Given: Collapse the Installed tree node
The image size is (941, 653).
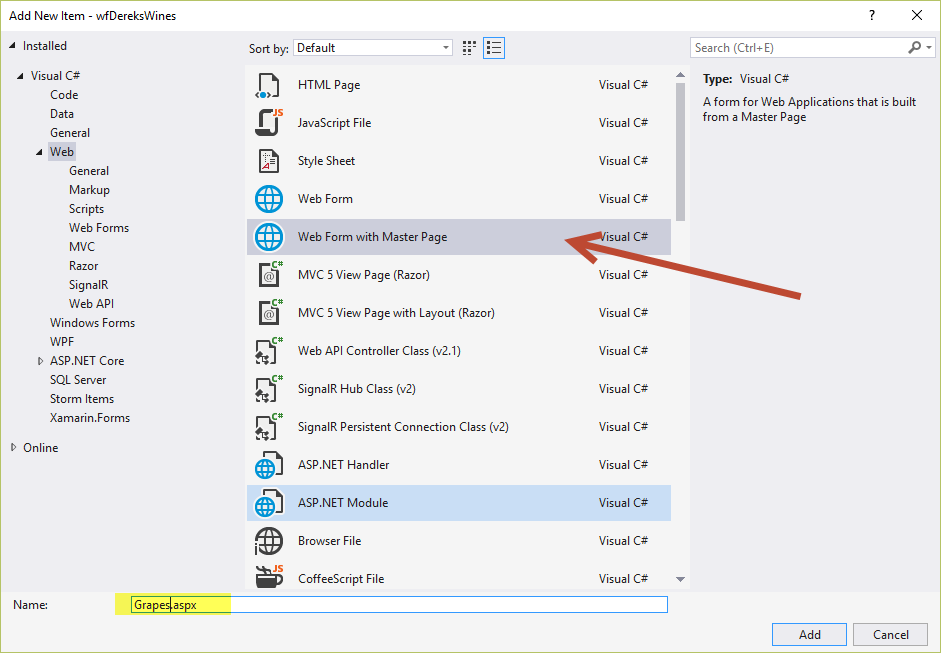Looking at the screenshot, I should pyautogui.click(x=13, y=46).
